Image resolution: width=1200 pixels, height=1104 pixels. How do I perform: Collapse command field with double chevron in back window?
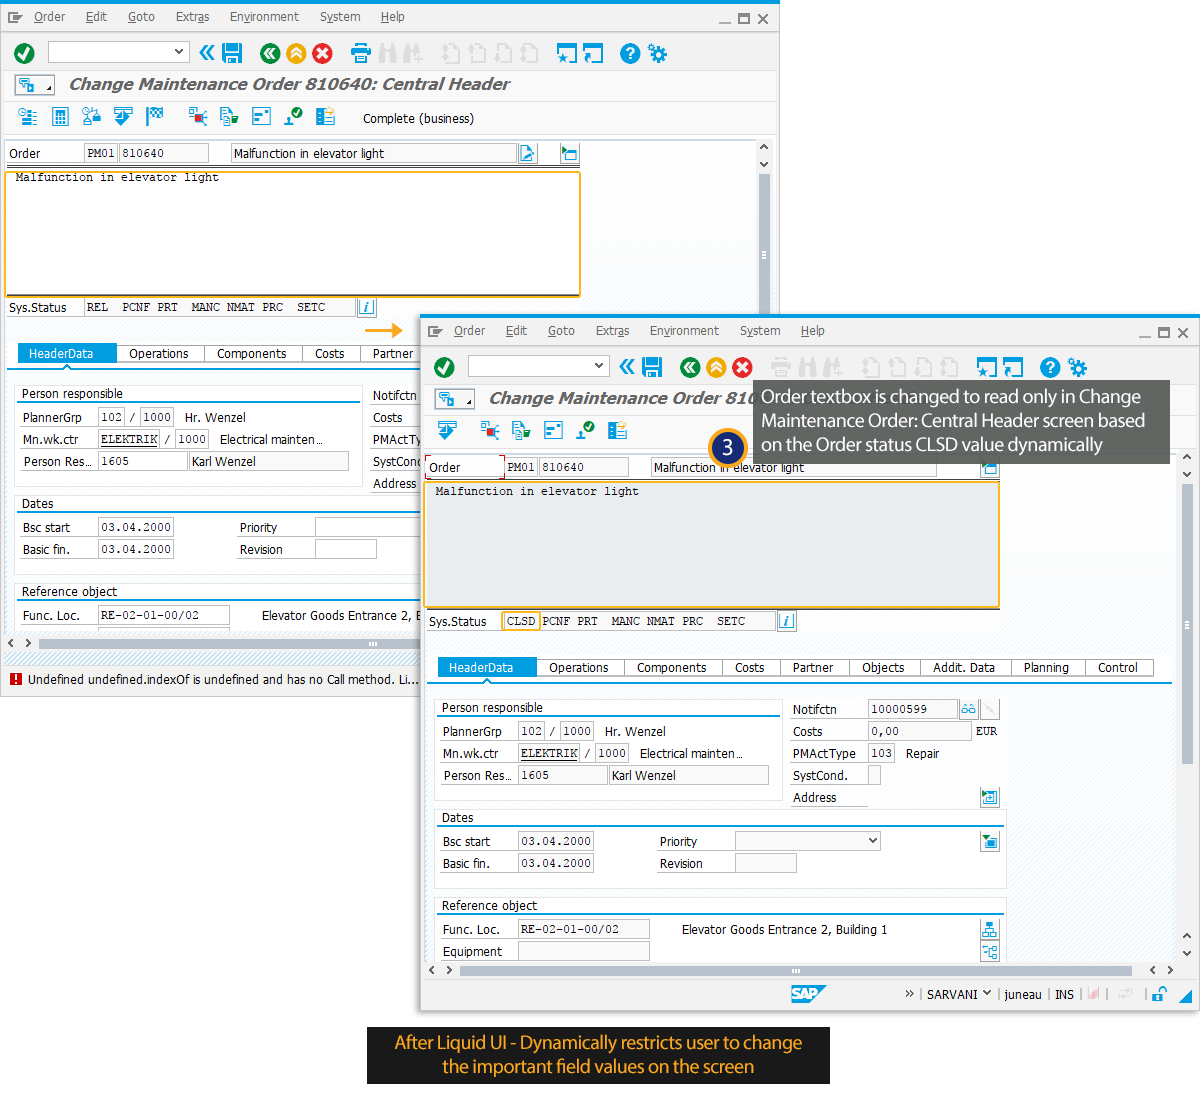[206, 53]
